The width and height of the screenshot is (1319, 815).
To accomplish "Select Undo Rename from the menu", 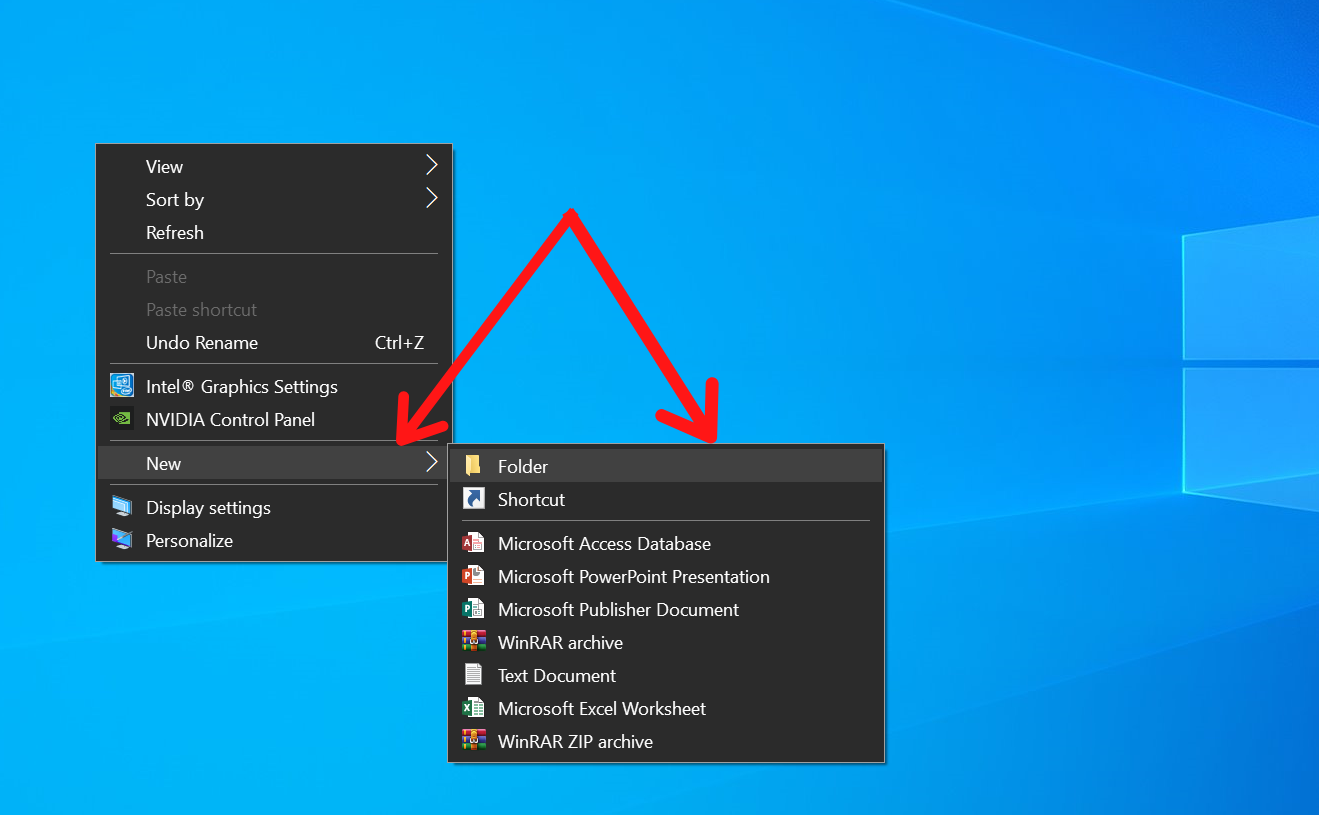I will (x=201, y=342).
